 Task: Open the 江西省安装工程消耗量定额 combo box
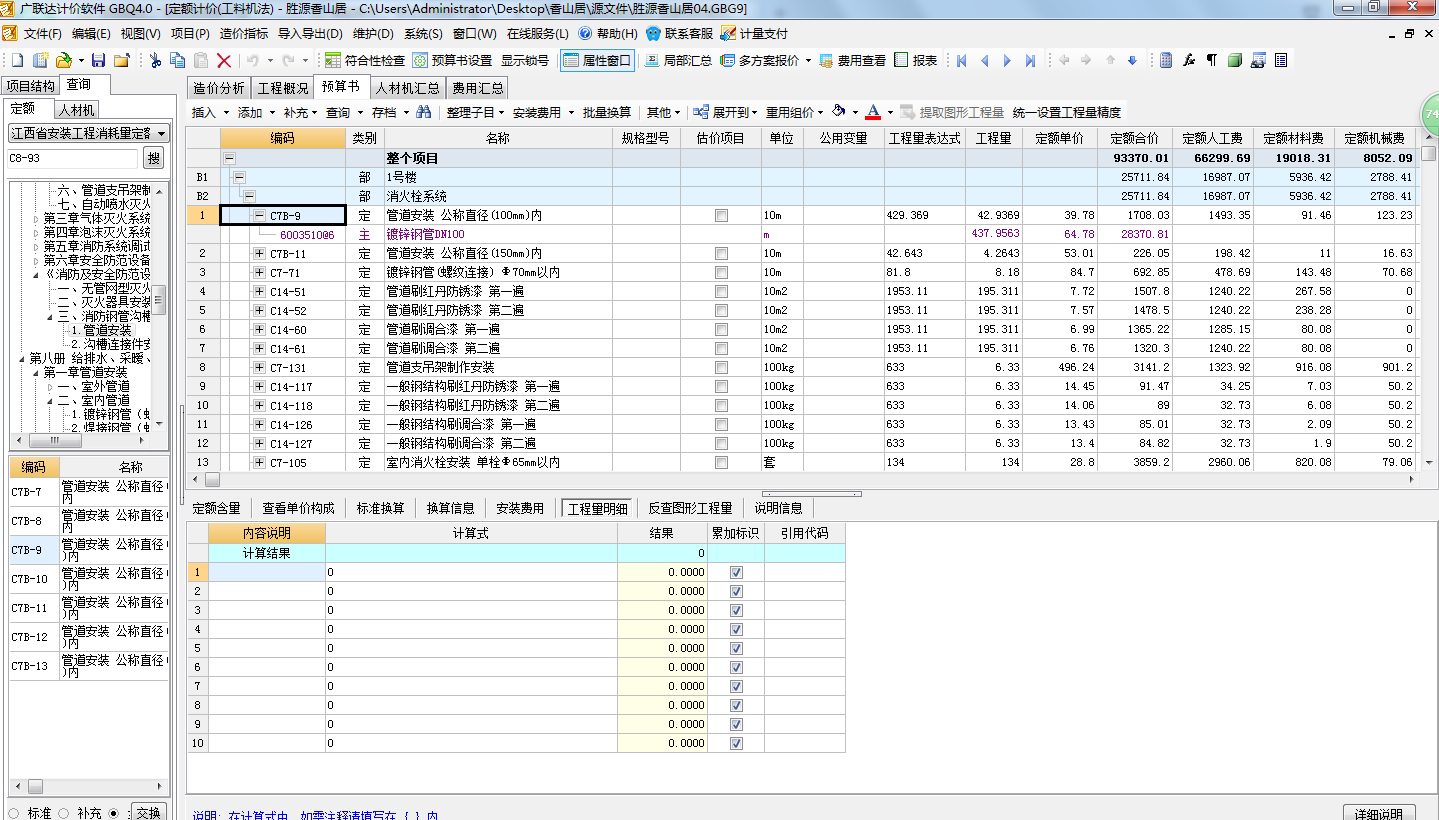[89, 133]
